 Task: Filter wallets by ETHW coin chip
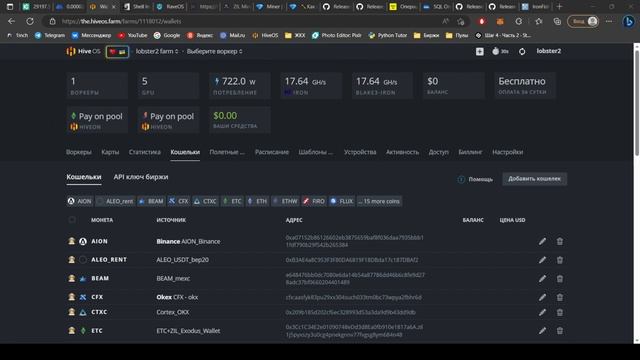tap(286, 201)
